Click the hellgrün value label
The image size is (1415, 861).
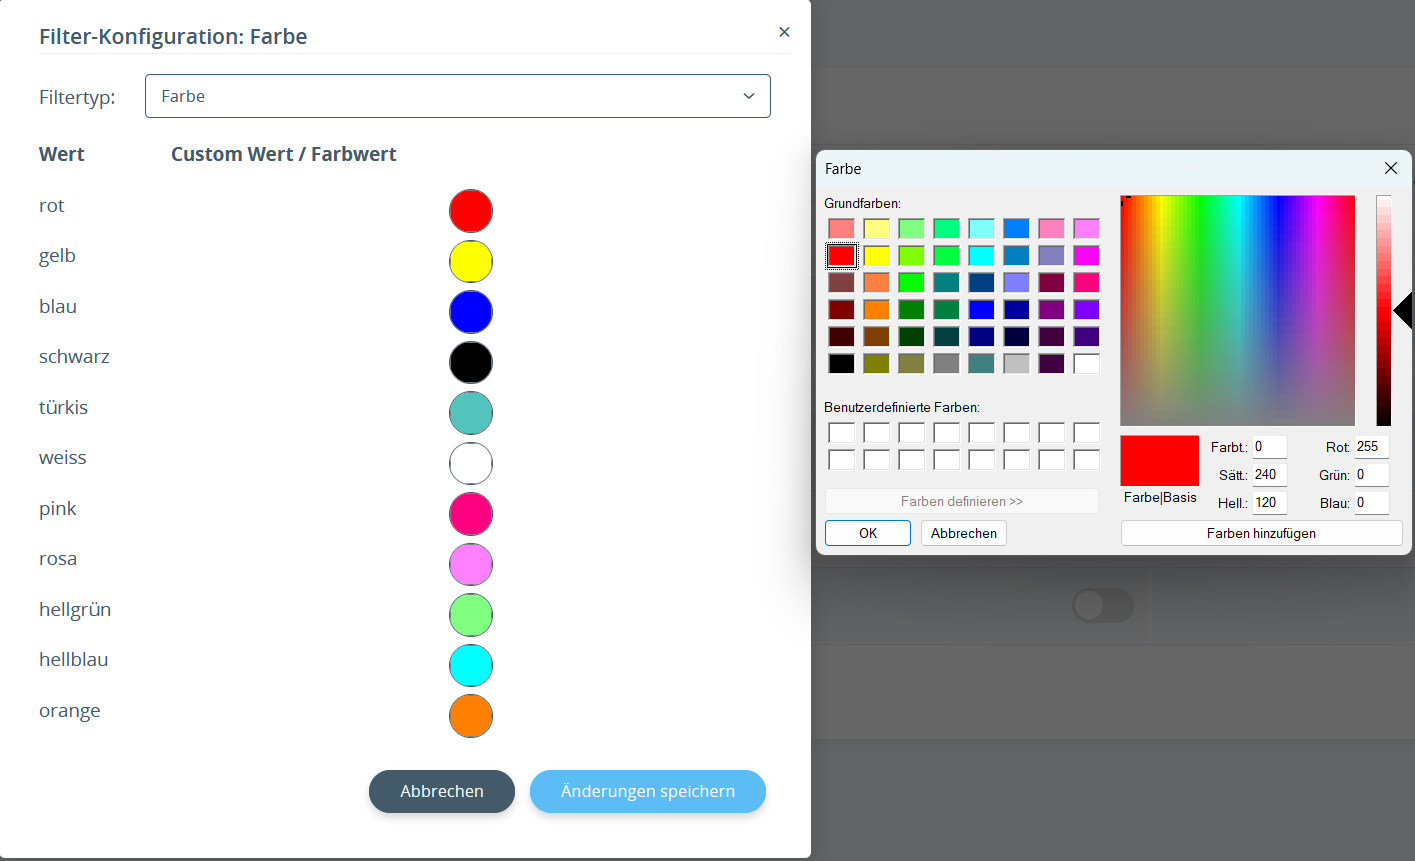[75, 609]
